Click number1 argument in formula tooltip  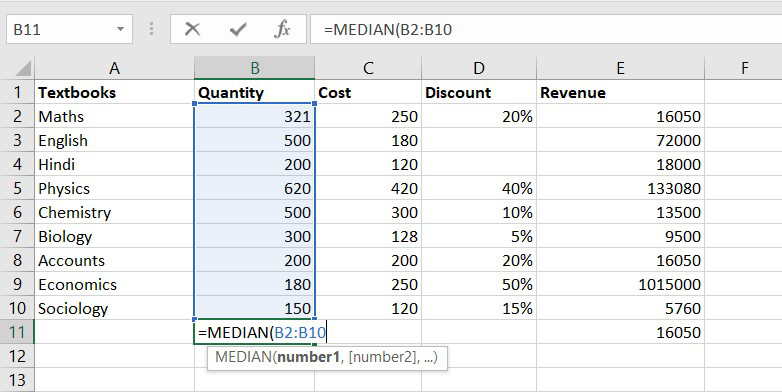point(309,357)
